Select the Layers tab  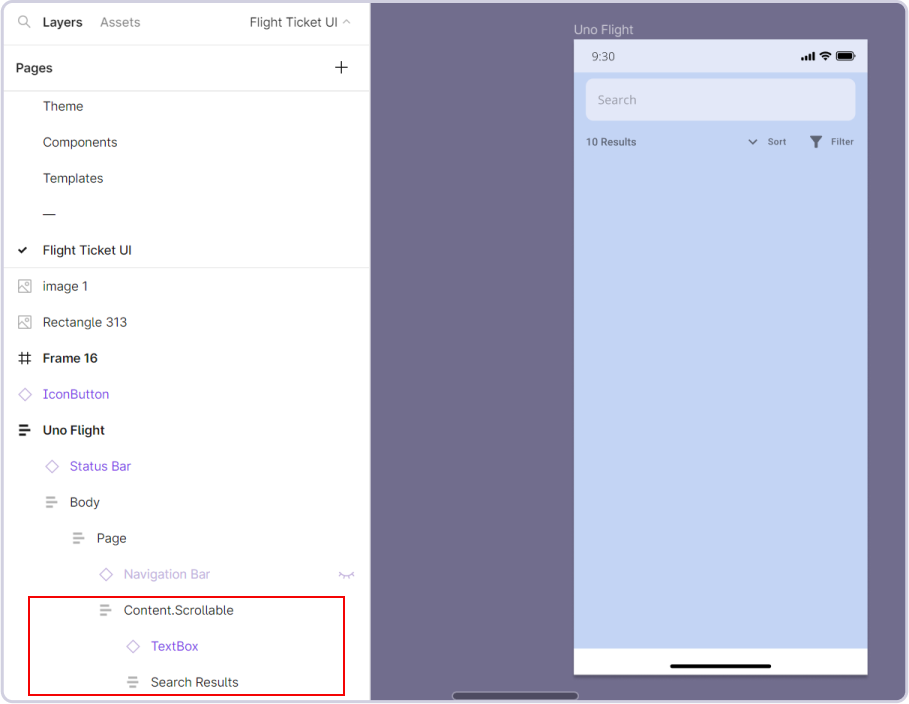click(x=62, y=22)
